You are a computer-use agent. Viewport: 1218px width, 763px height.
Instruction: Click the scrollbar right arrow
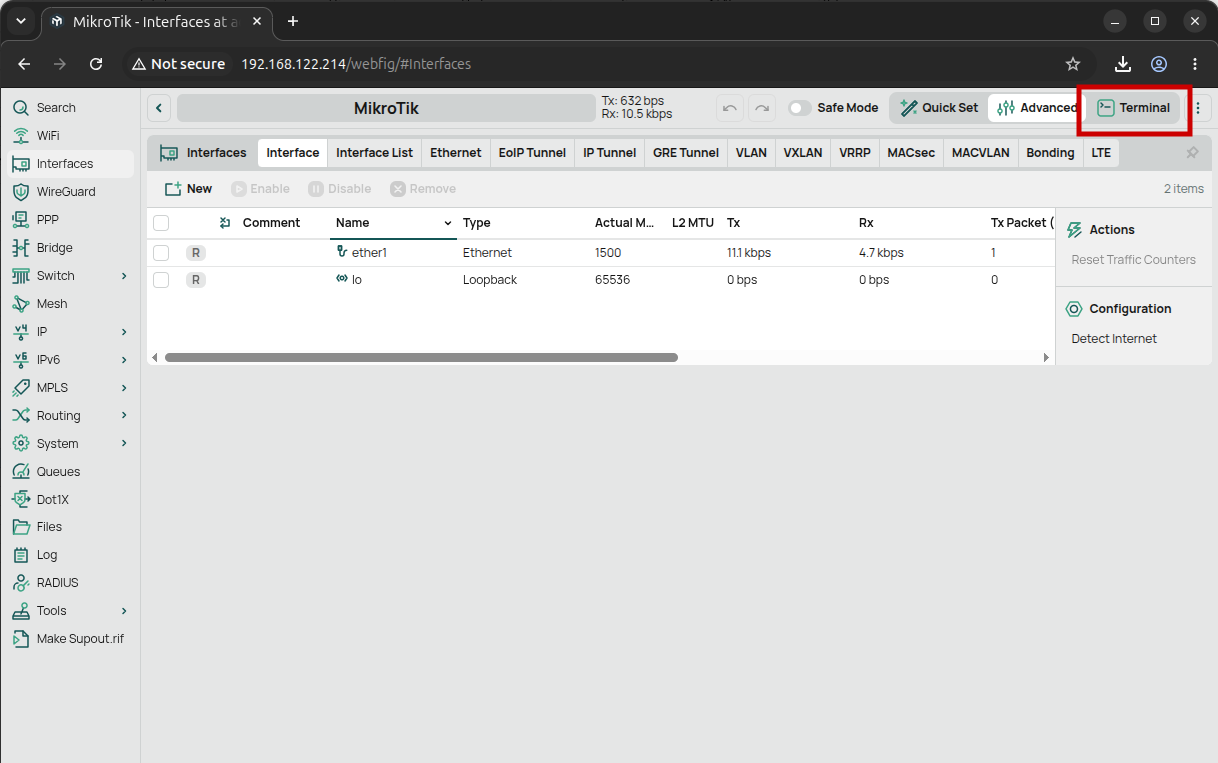click(1046, 357)
